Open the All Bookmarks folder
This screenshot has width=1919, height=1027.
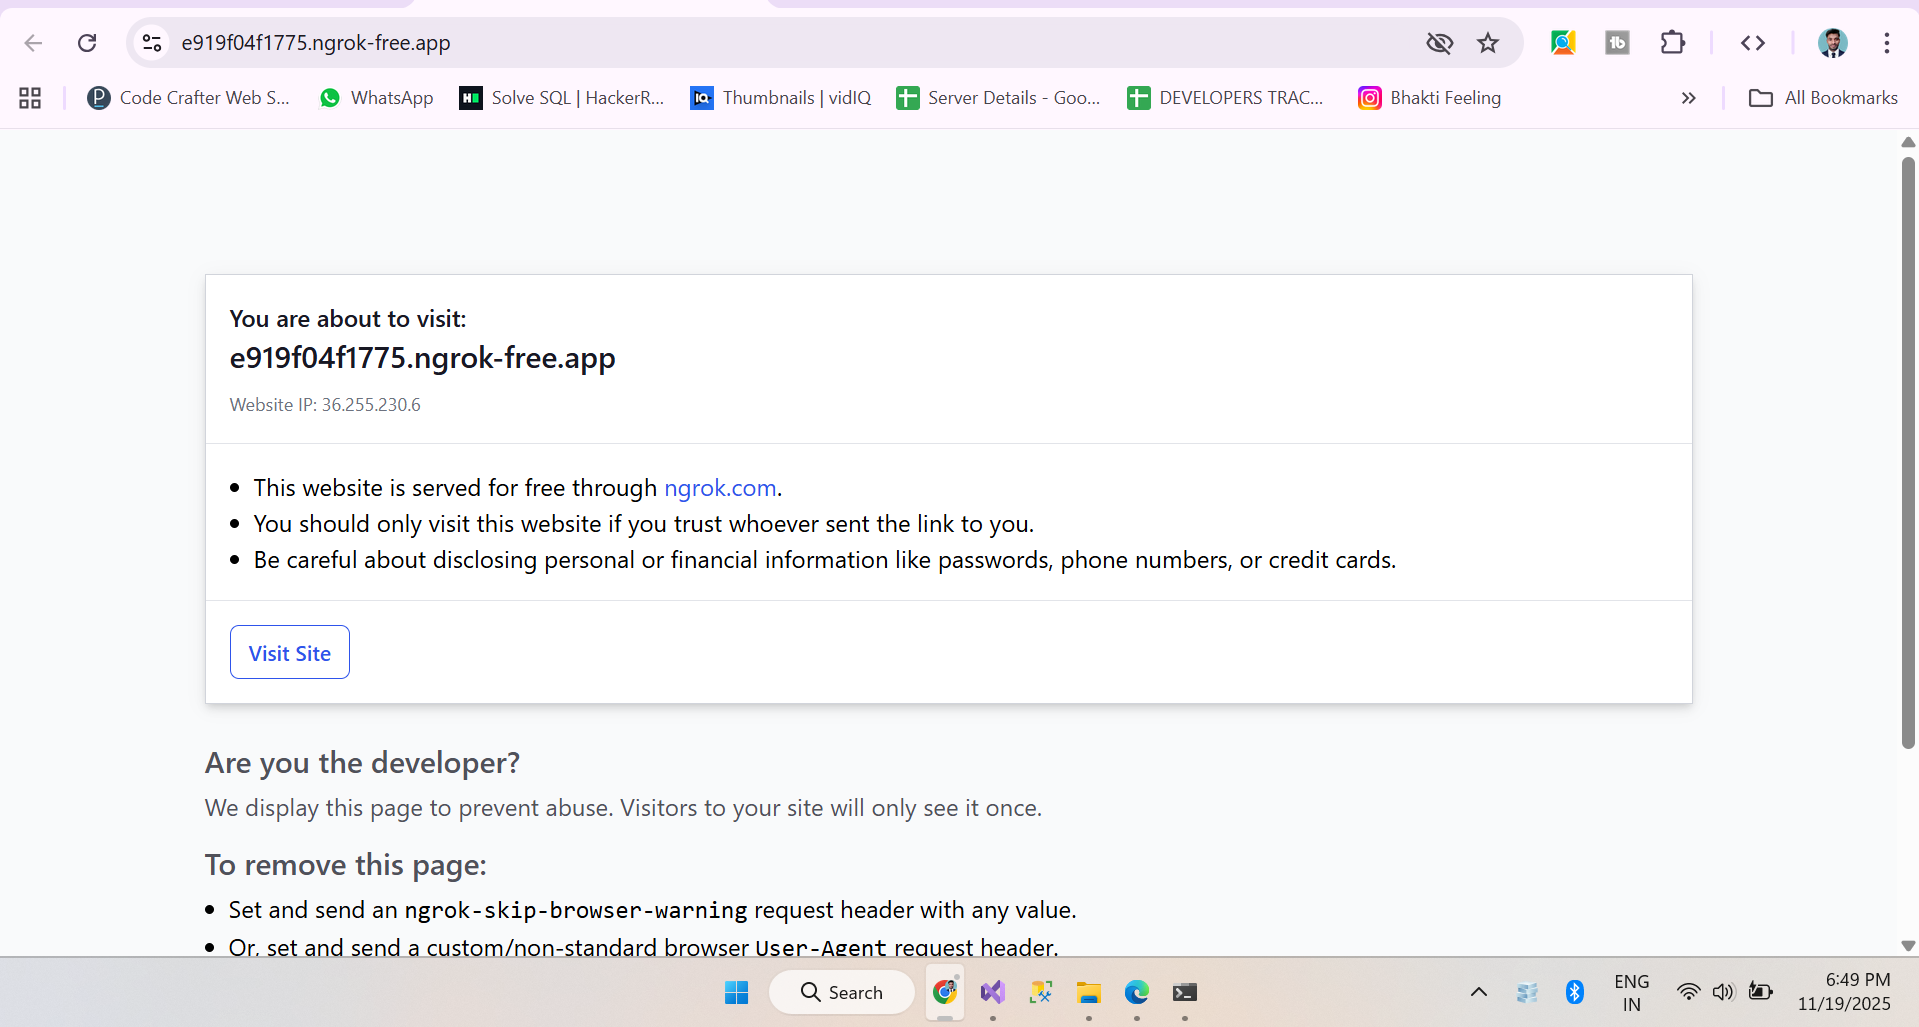tap(1822, 98)
